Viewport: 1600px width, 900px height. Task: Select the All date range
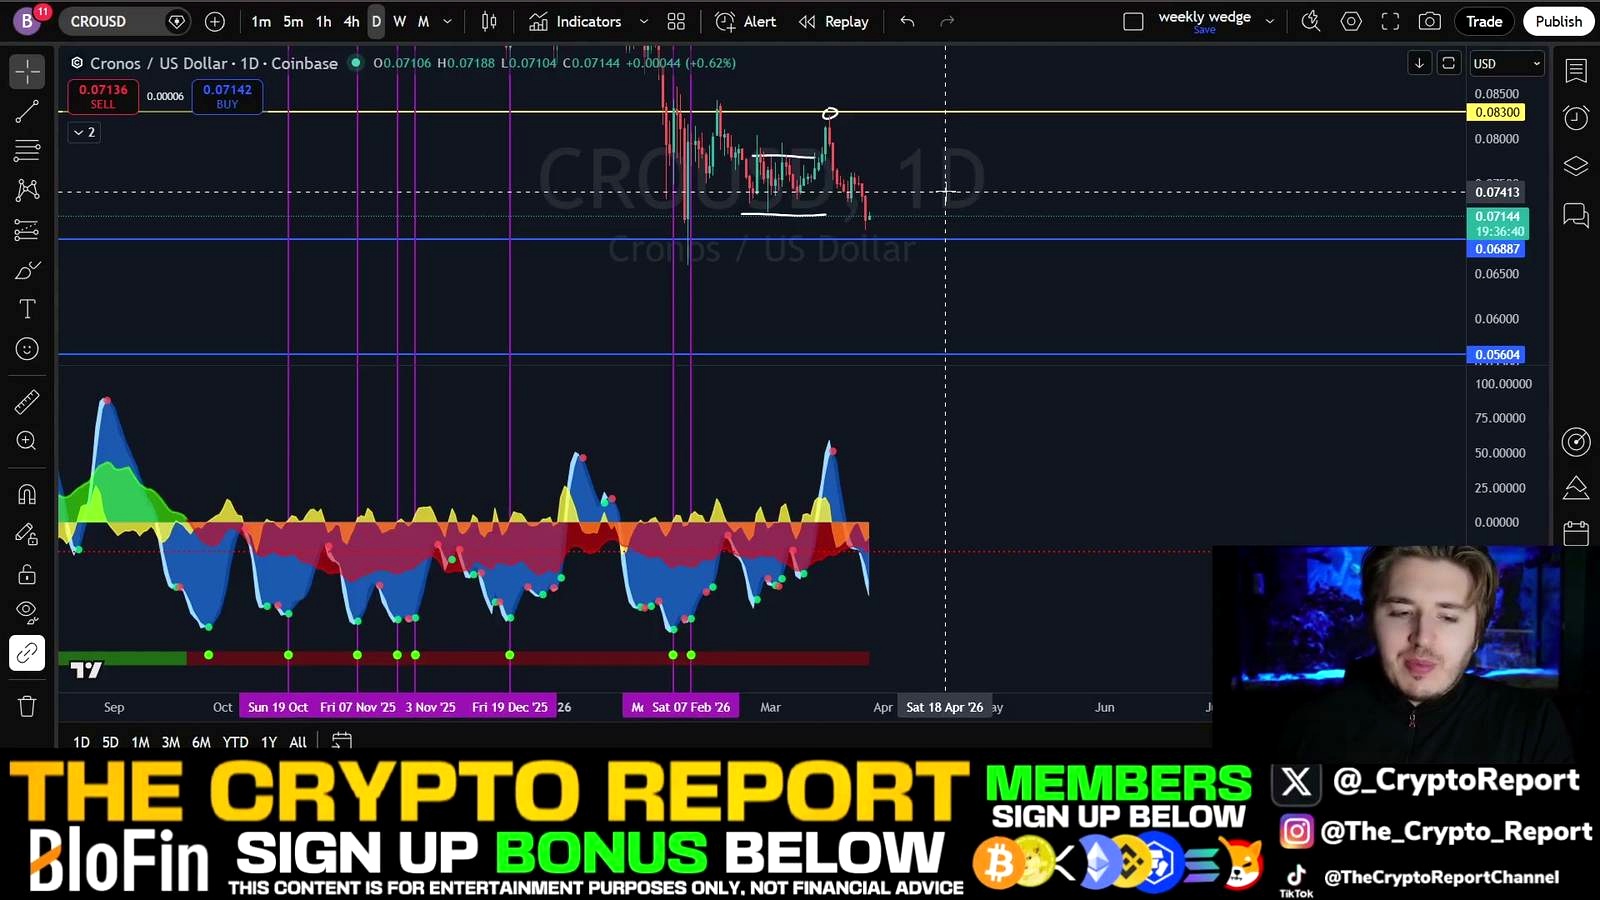298,742
